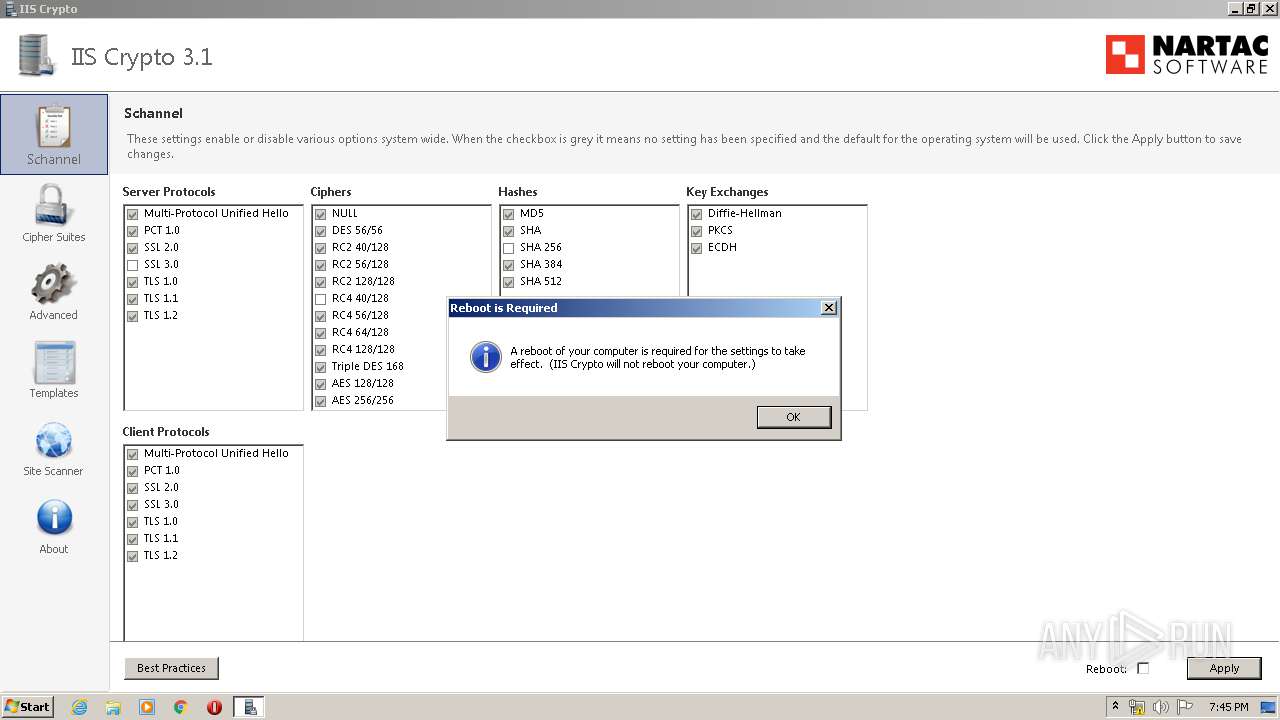Toggle server PCT 1.0 checkbox
Image resolution: width=1280 pixels, height=720 pixels.
[132, 231]
